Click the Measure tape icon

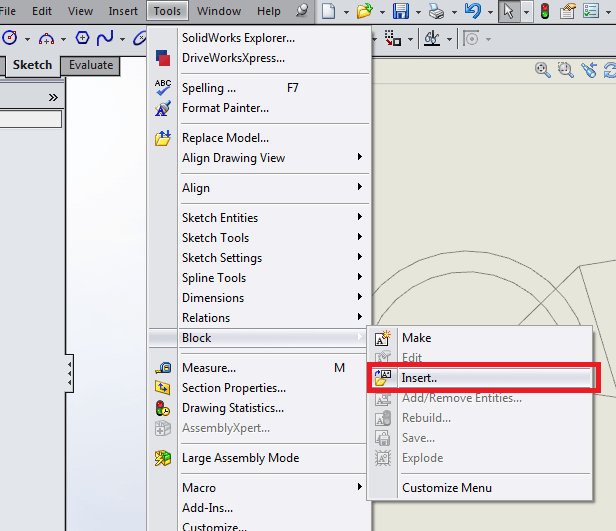(x=163, y=368)
